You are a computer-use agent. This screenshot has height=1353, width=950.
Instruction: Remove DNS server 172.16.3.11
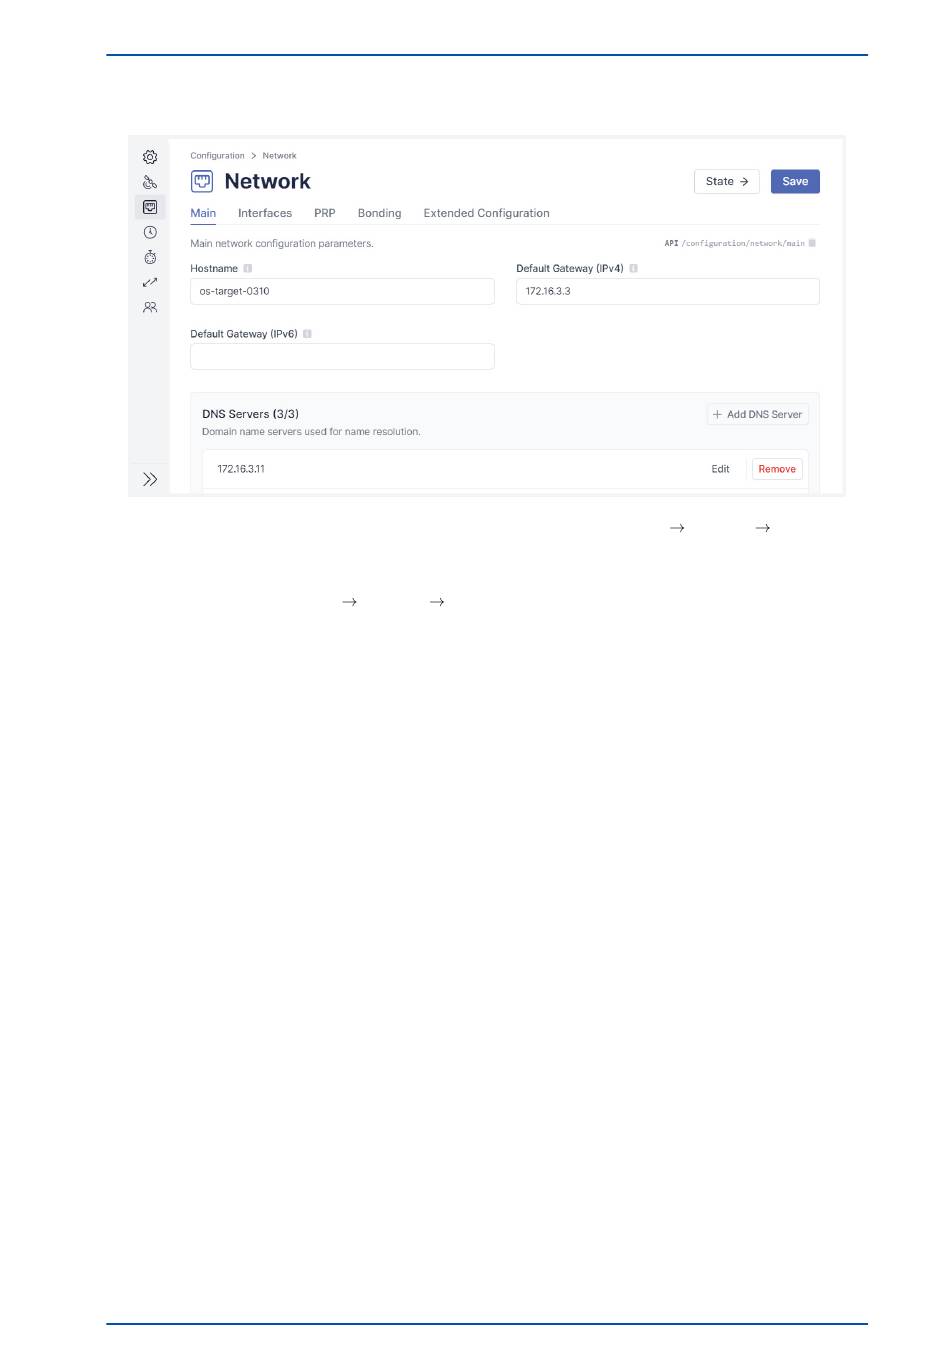pyautogui.click(x=777, y=469)
